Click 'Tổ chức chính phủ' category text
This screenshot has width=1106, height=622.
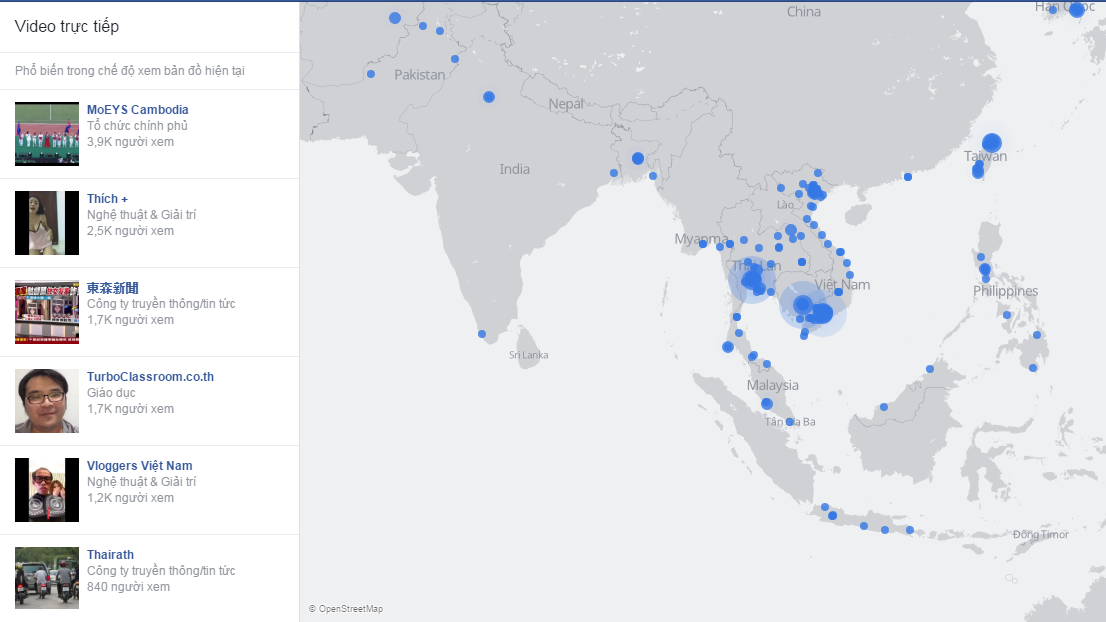tap(138, 126)
